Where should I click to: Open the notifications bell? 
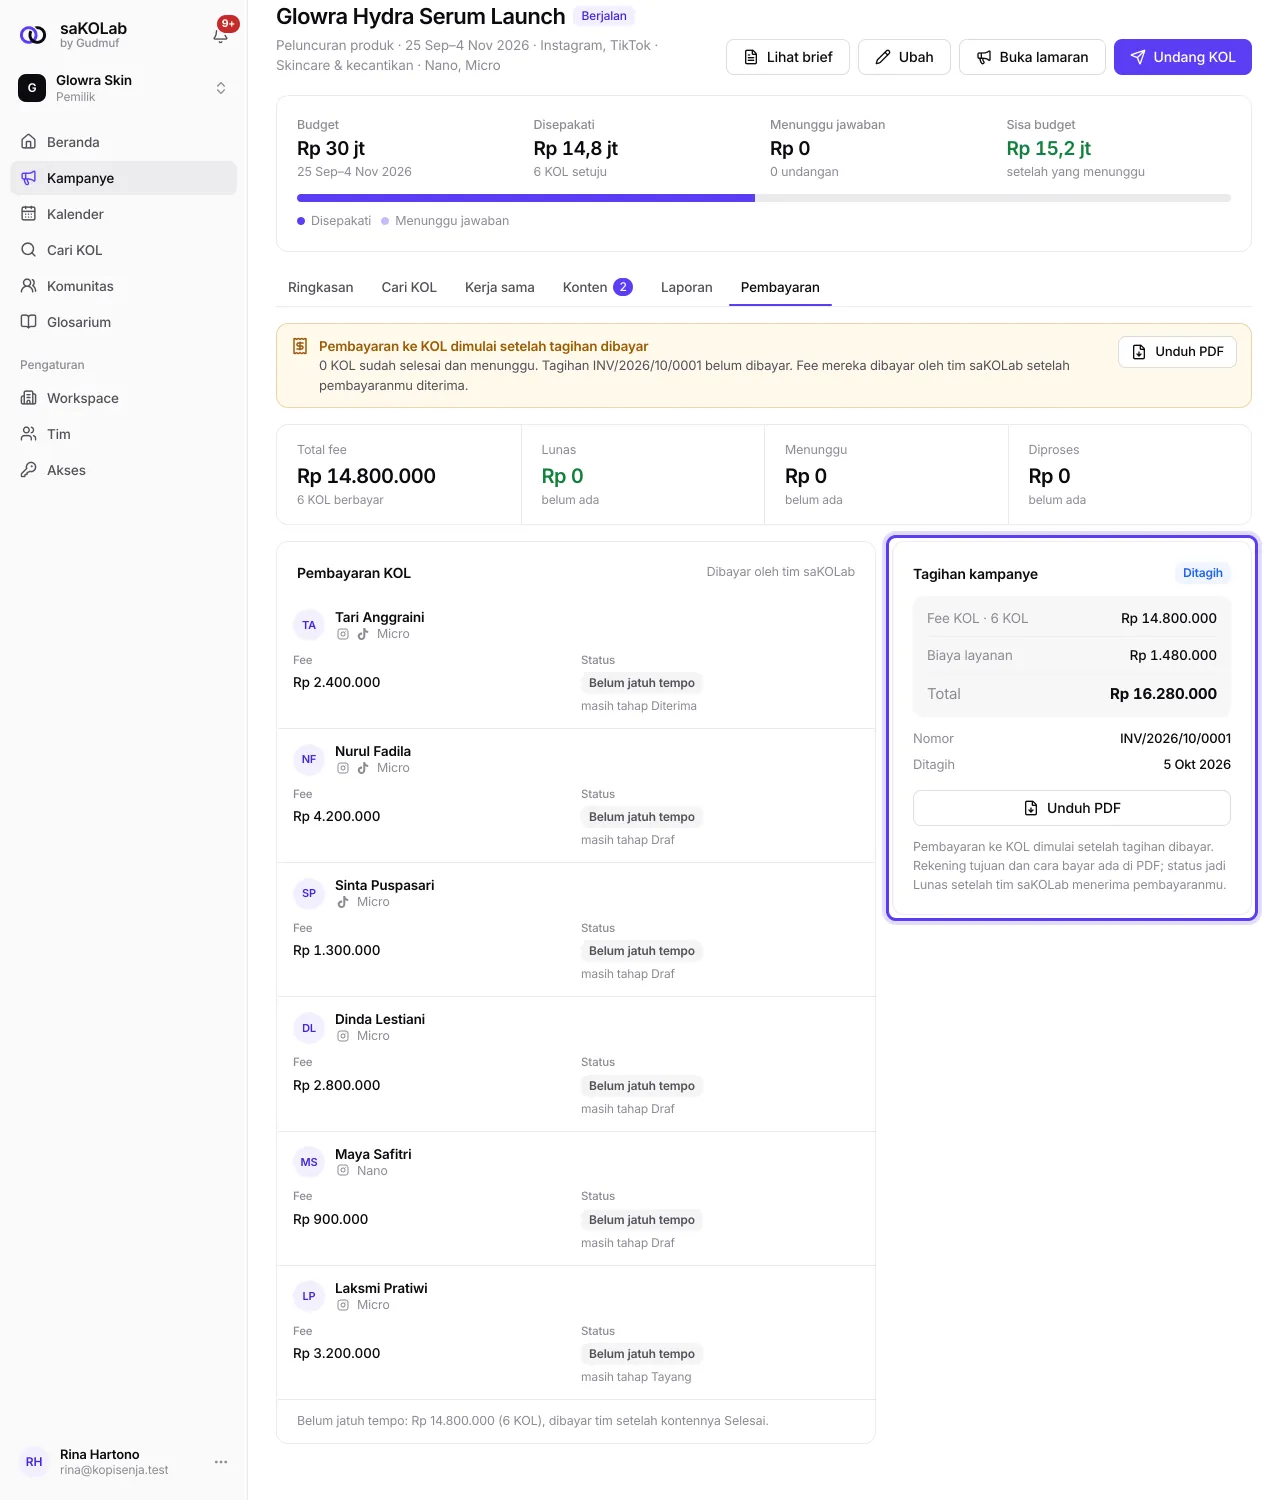point(221,35)
